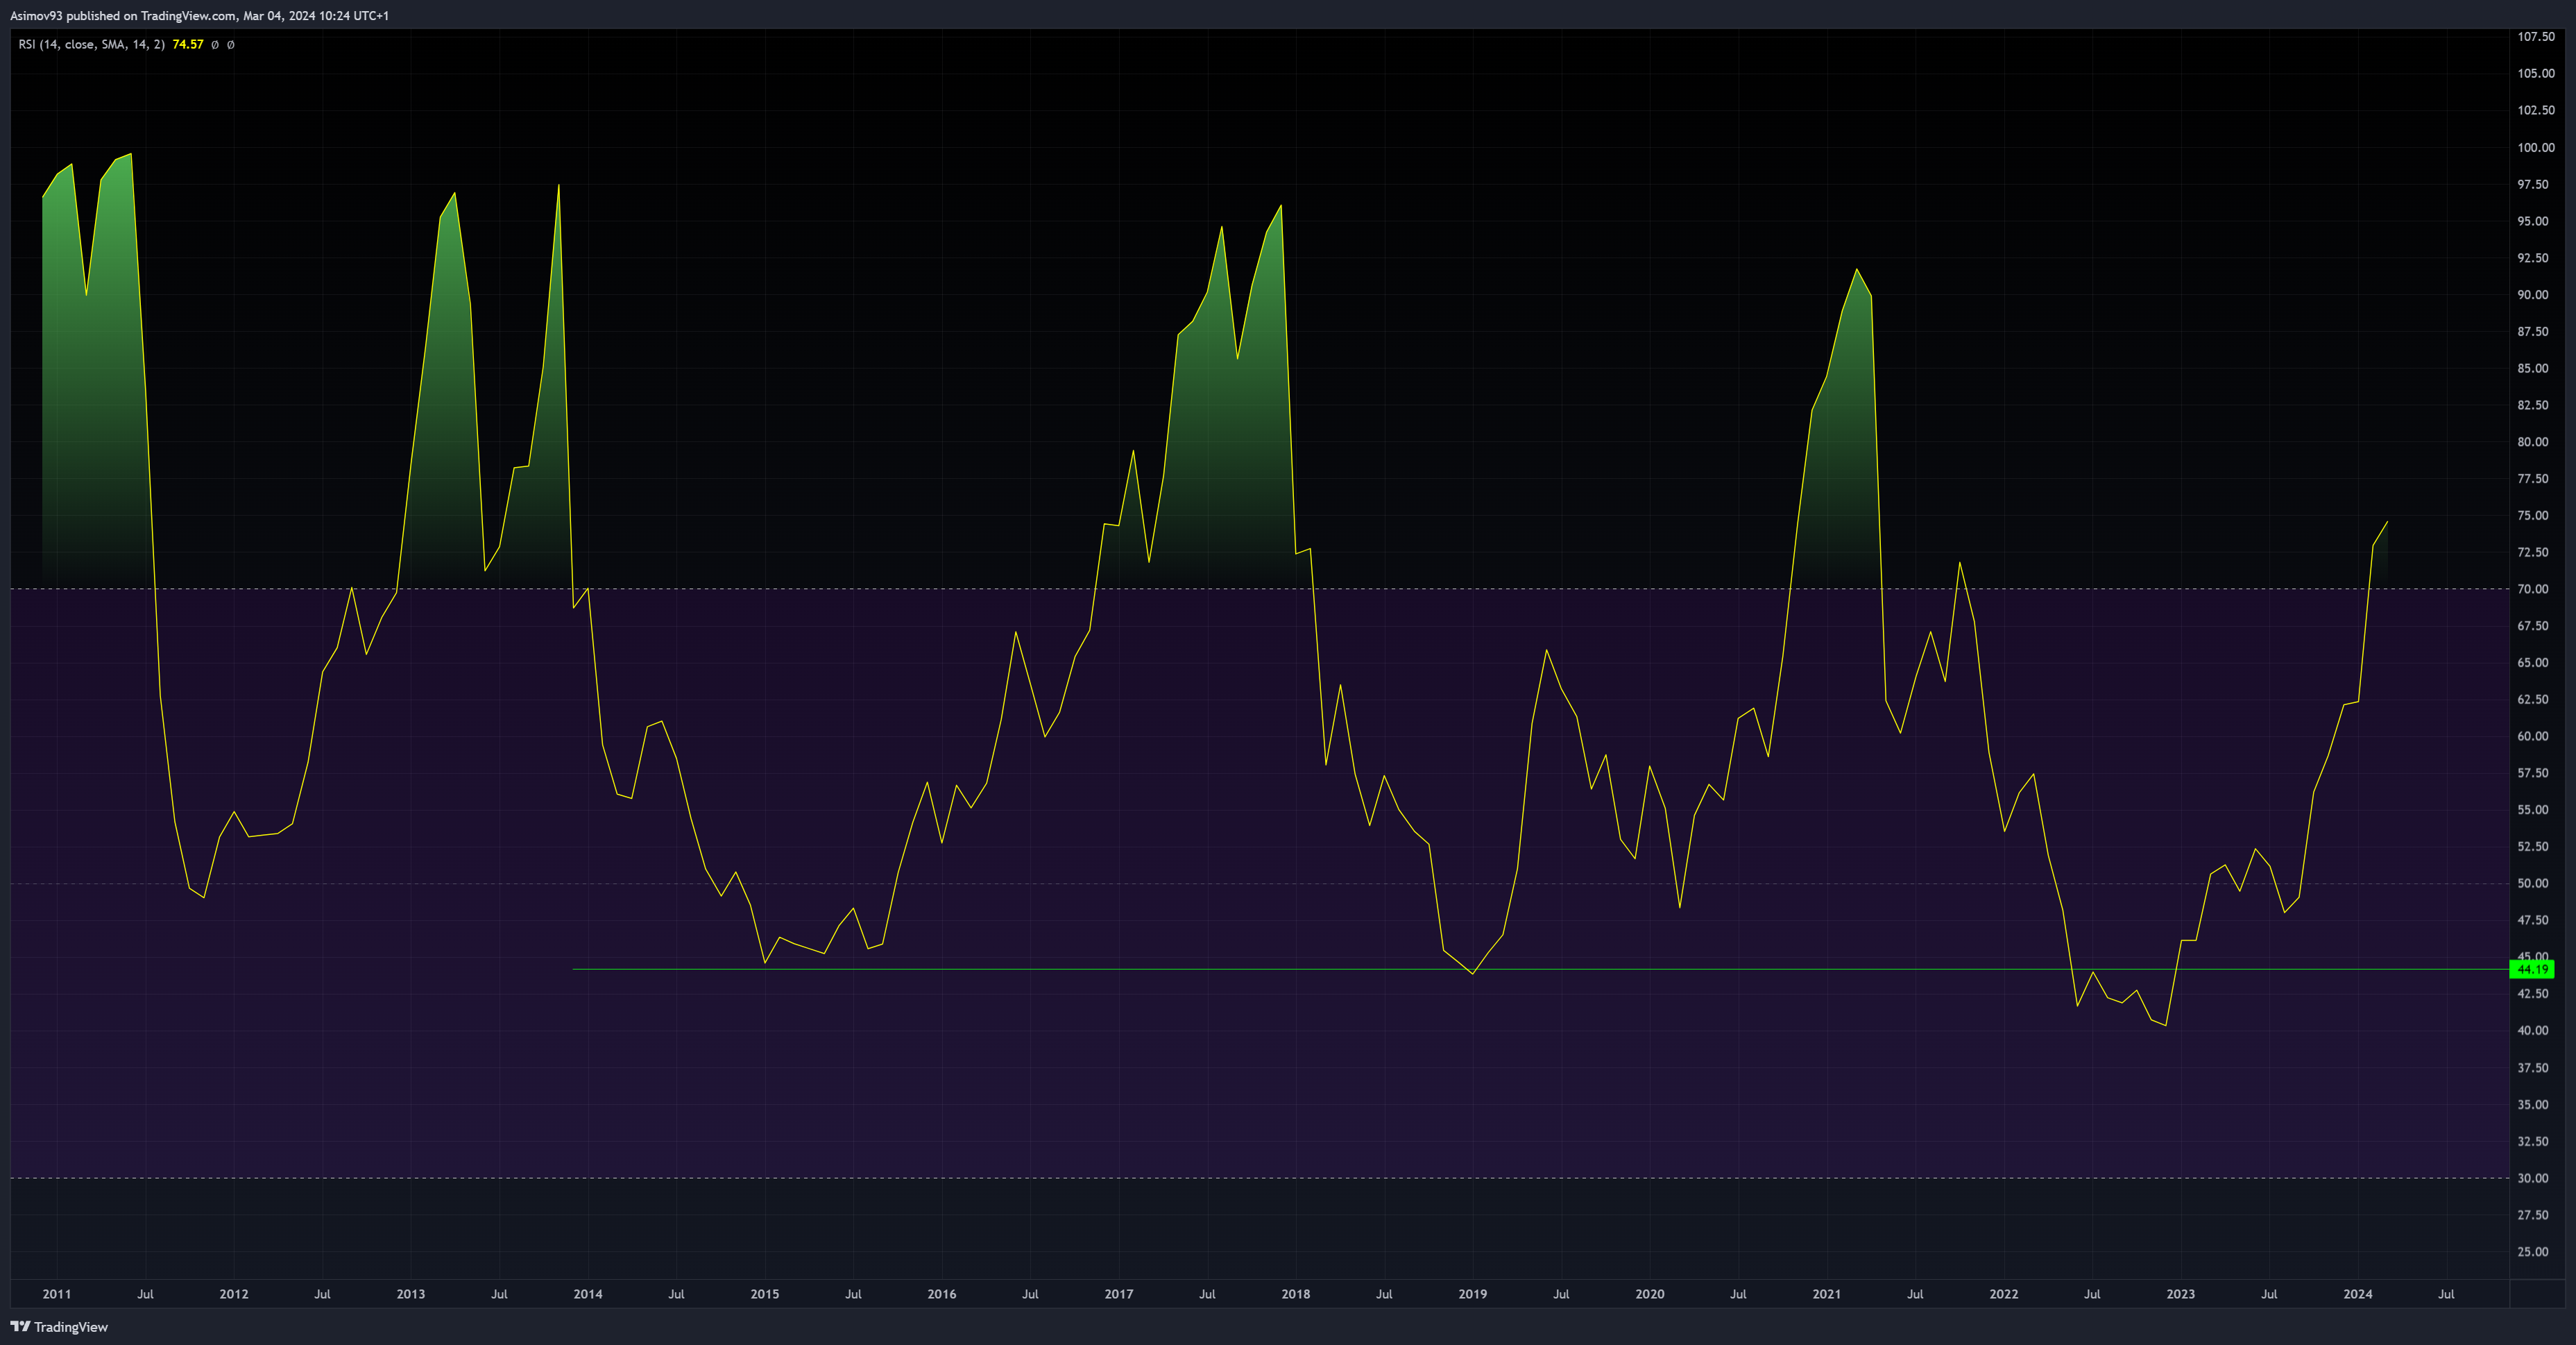2576x1345 pixels.
Task: Click the second Ø symbol in RSI legend
Action: (x=231, y=44)
